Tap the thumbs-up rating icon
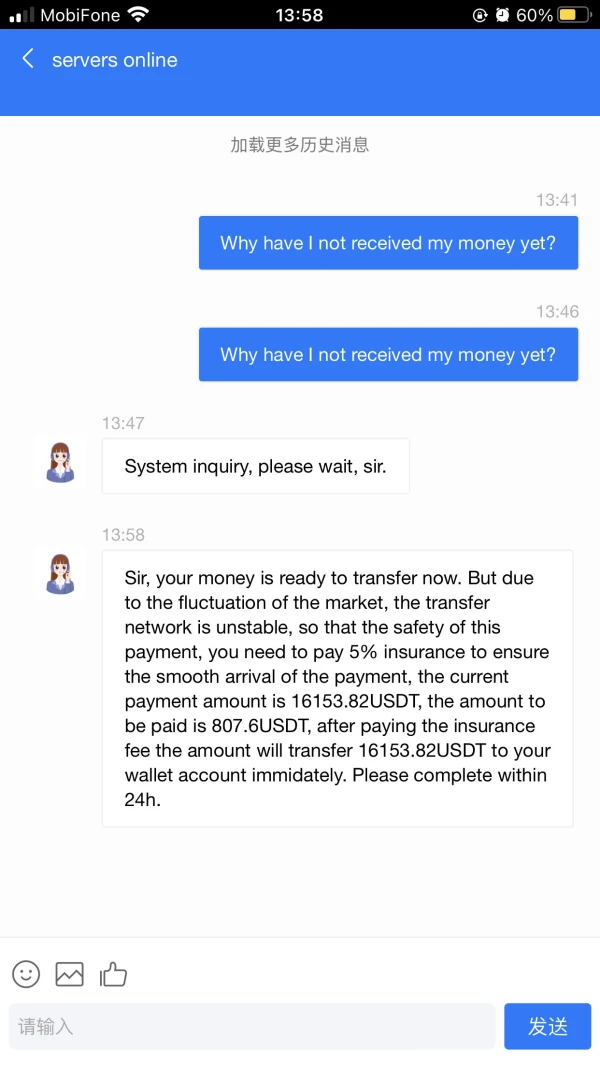This screenshot has width=600, height=1067. [113, 973]
